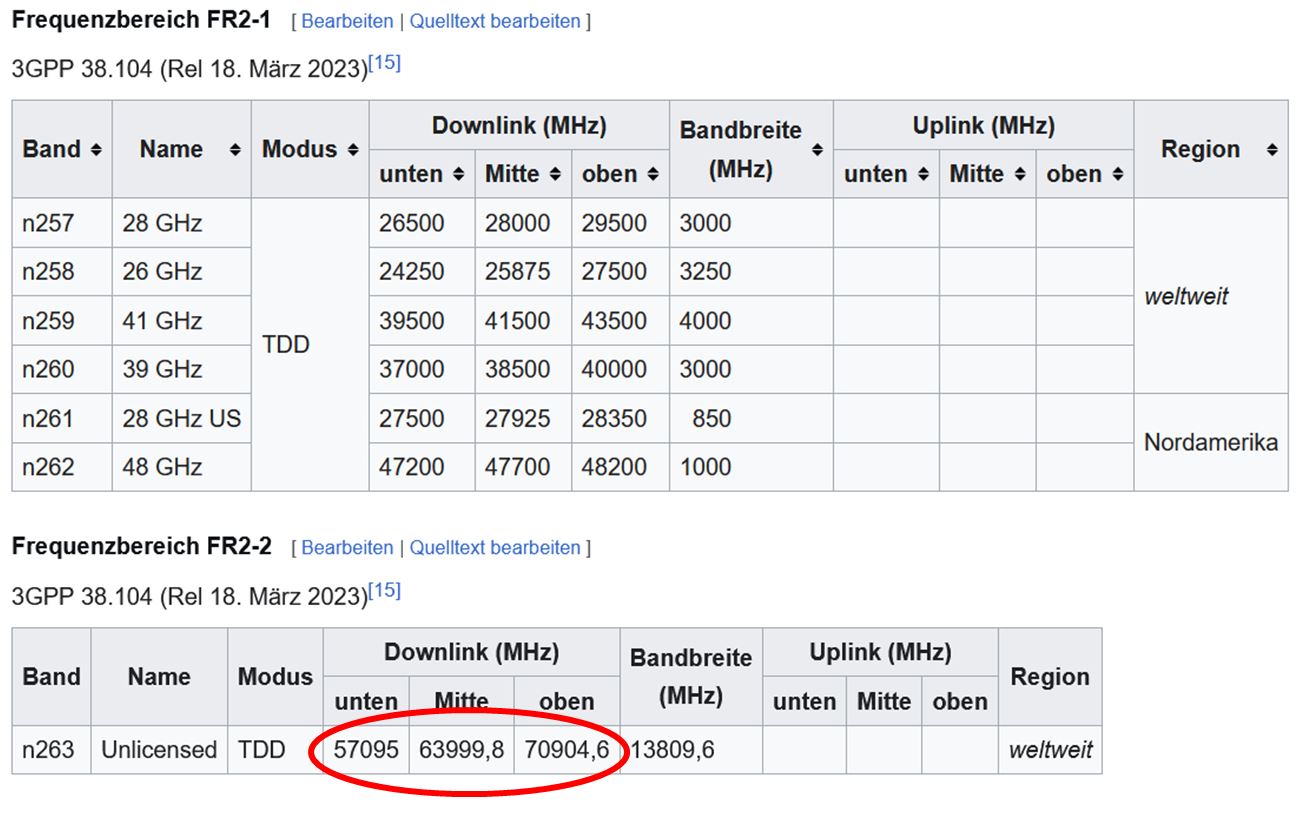Image resolution: width=1306 pixels, height=818 pixels.
Task: Sort by Uplink unten in FR2-1 table
Action: pos(923,174)
